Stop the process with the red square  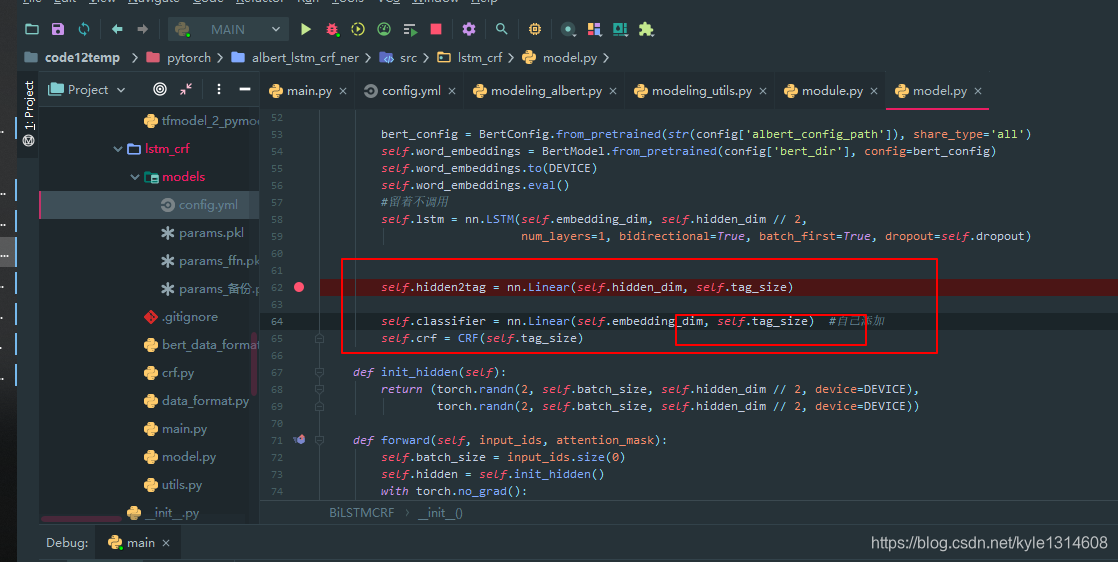coord(436,29)
